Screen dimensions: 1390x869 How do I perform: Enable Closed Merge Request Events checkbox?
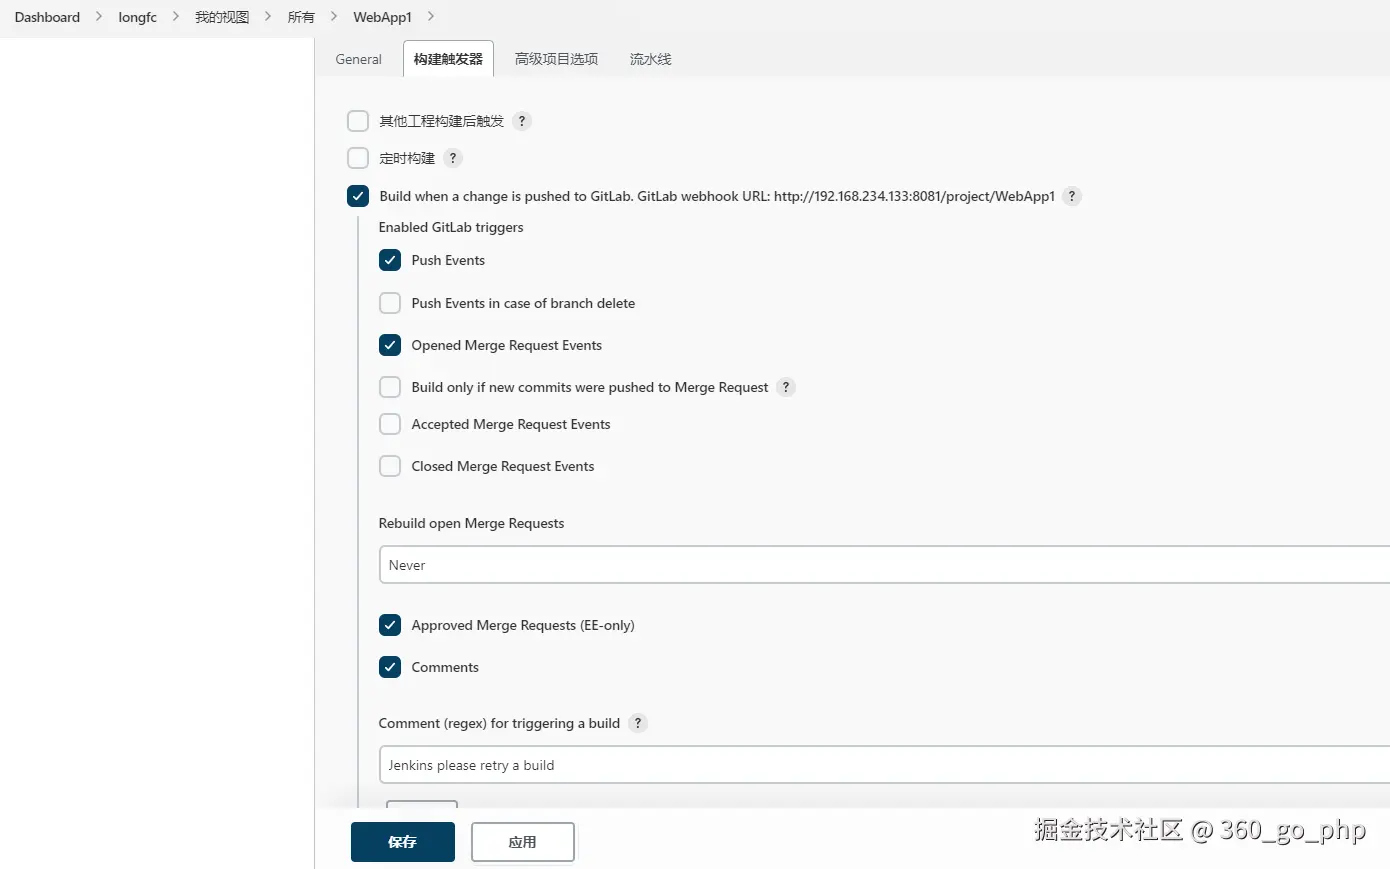click(x=390, y=466)
